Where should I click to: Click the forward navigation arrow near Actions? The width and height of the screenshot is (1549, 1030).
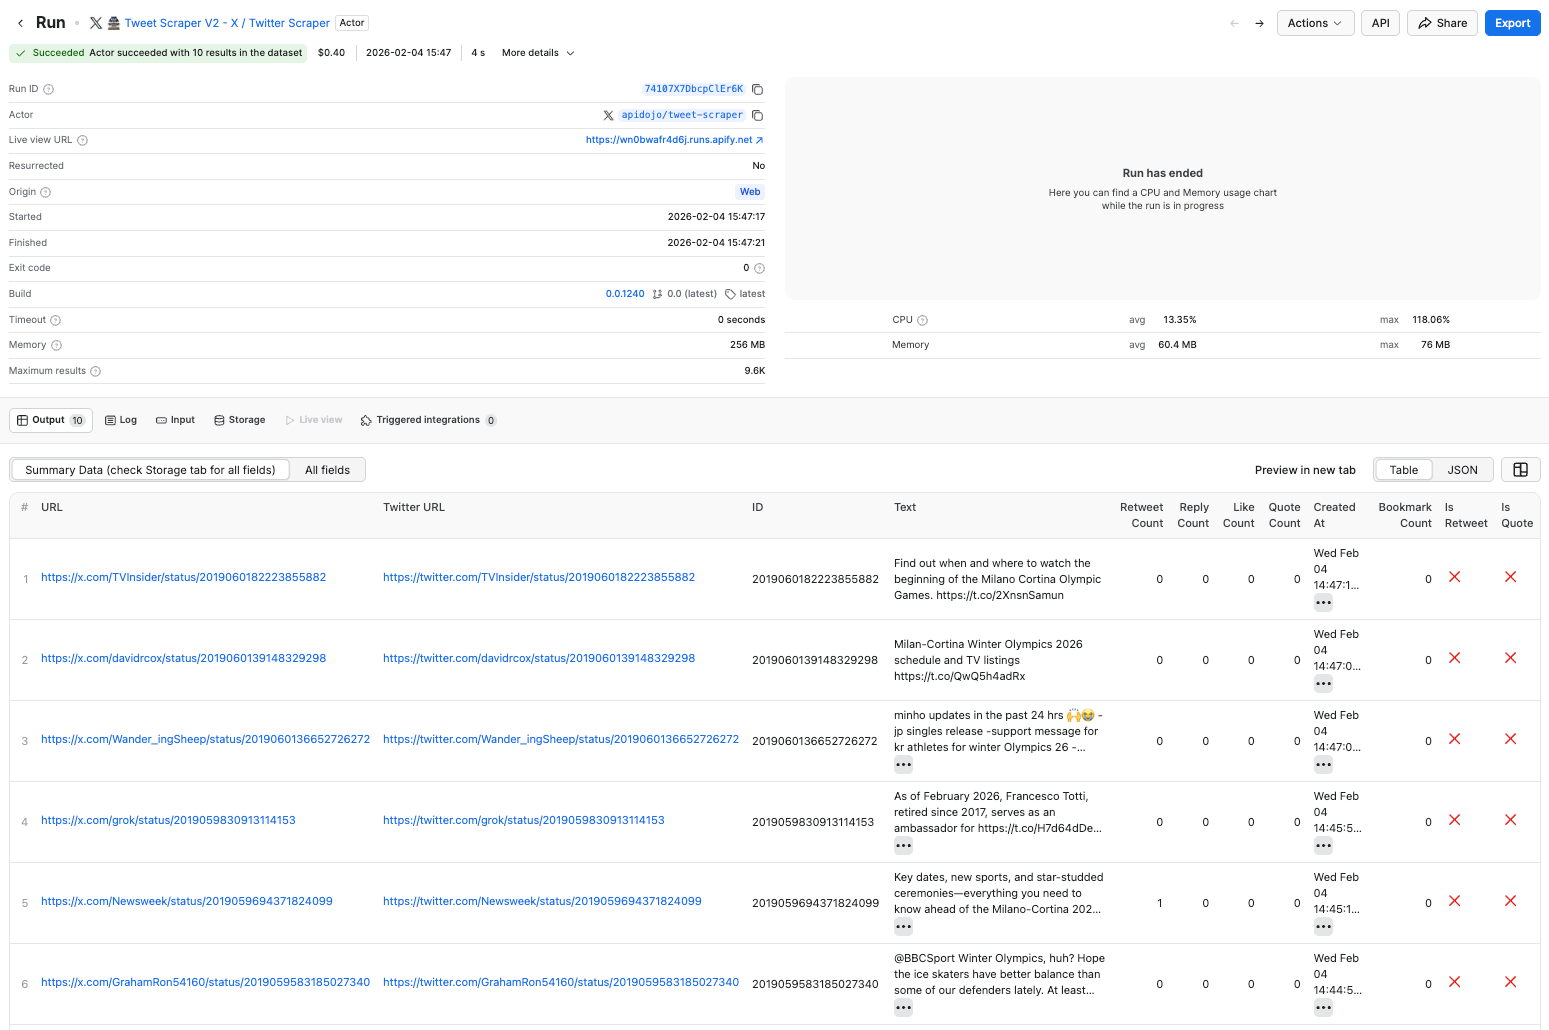(x=1259, y=22)
